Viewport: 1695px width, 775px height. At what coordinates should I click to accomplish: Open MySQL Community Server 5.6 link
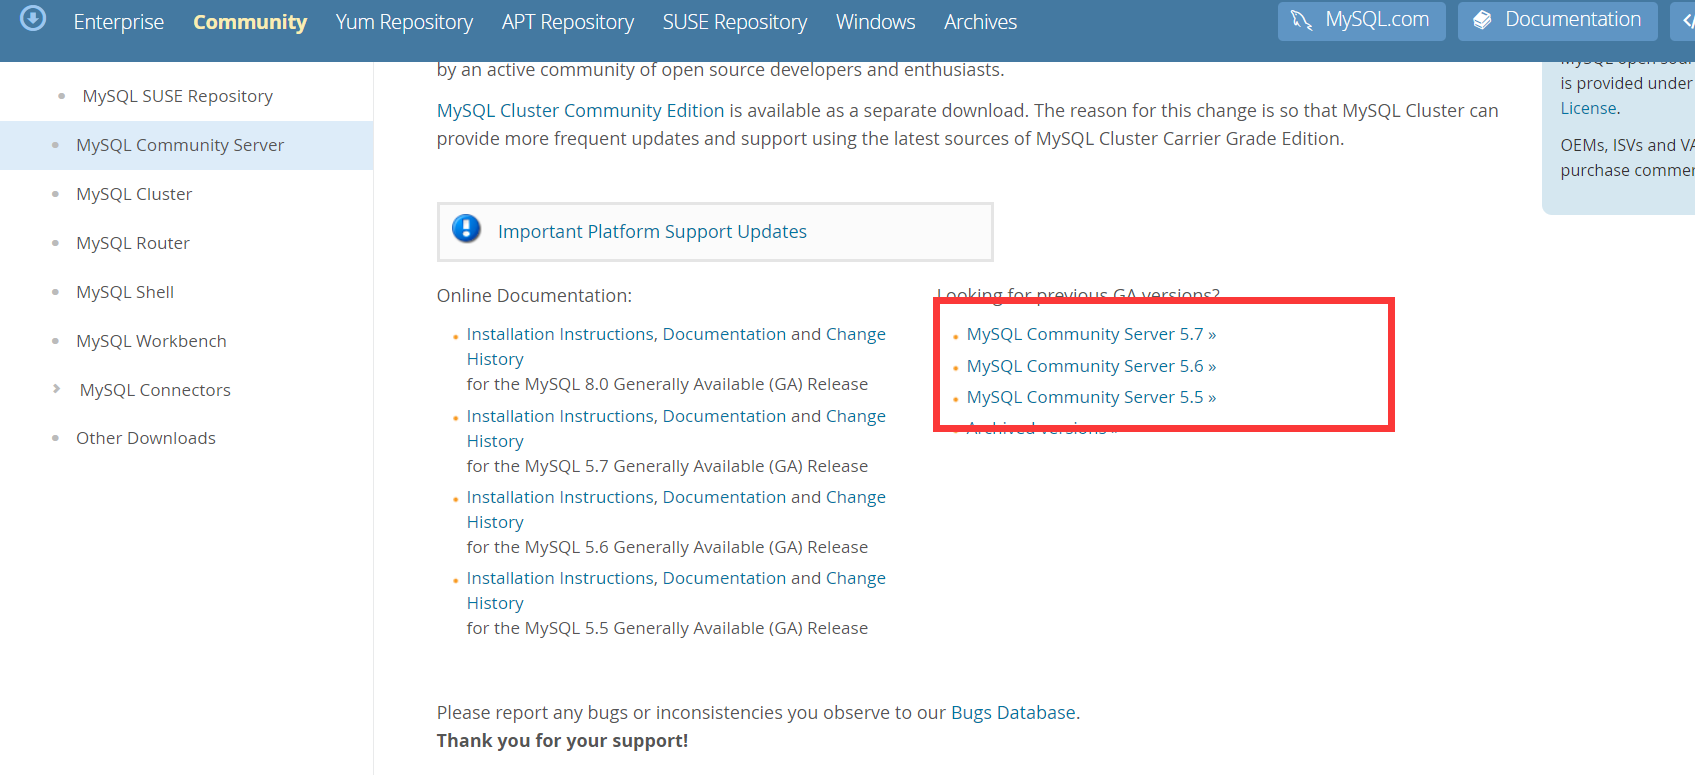click(x=1091, y=366)
